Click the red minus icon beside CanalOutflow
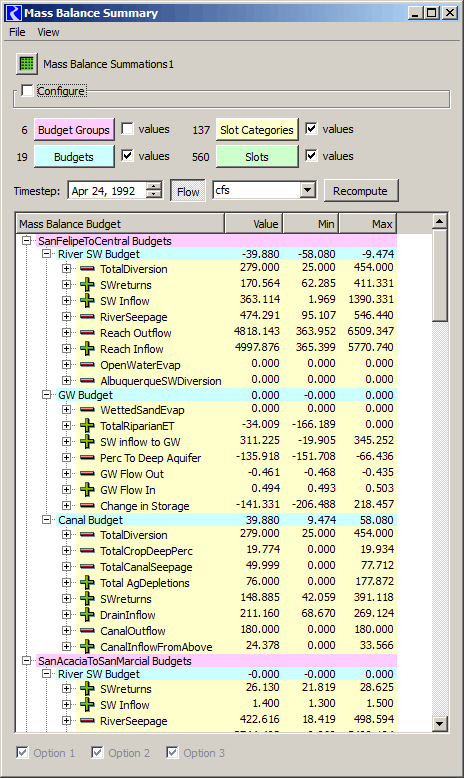 click(x=87, y=631)
